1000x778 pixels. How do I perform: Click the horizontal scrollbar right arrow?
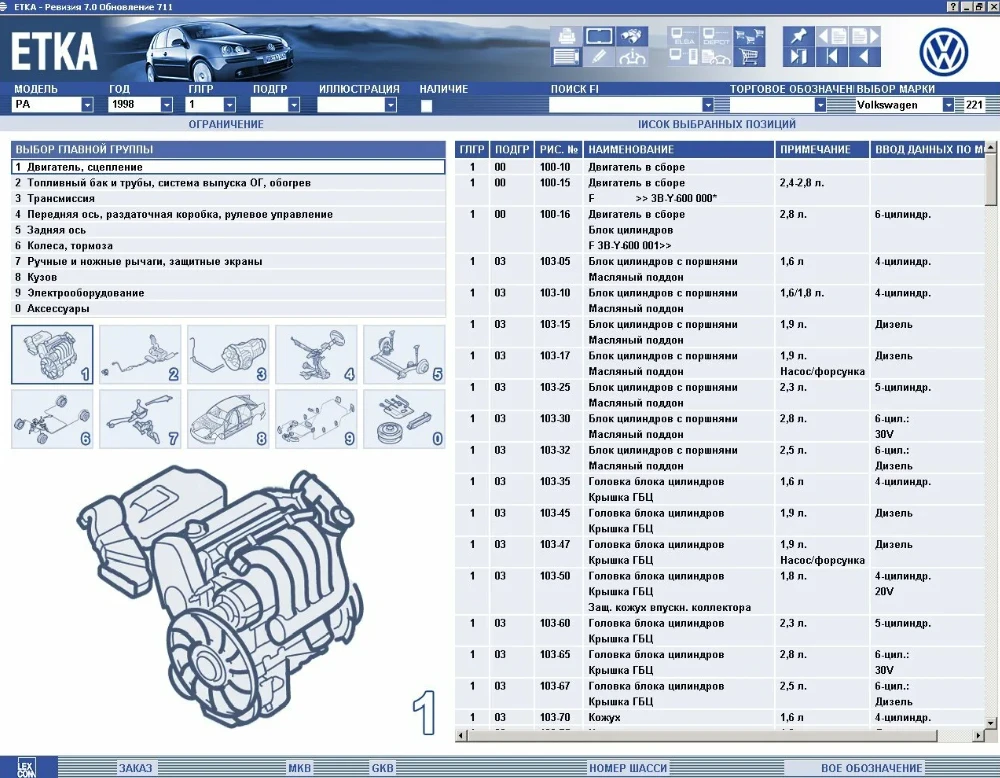tap(978, 735)
